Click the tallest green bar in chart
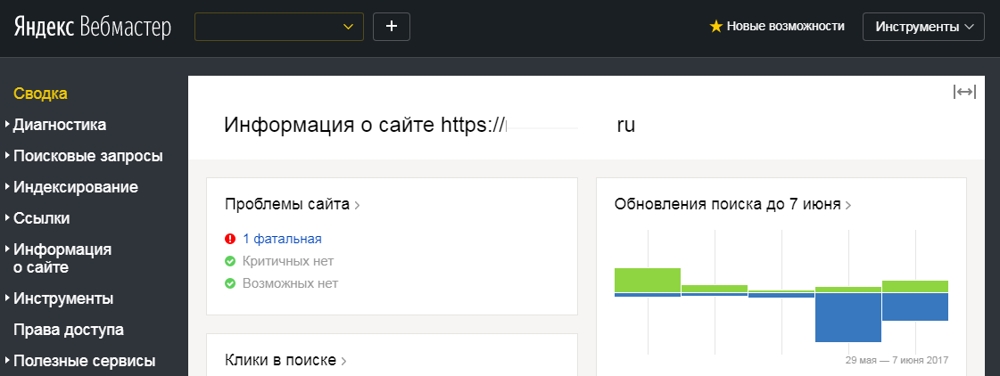1000x376 pixels. (647, 280)
